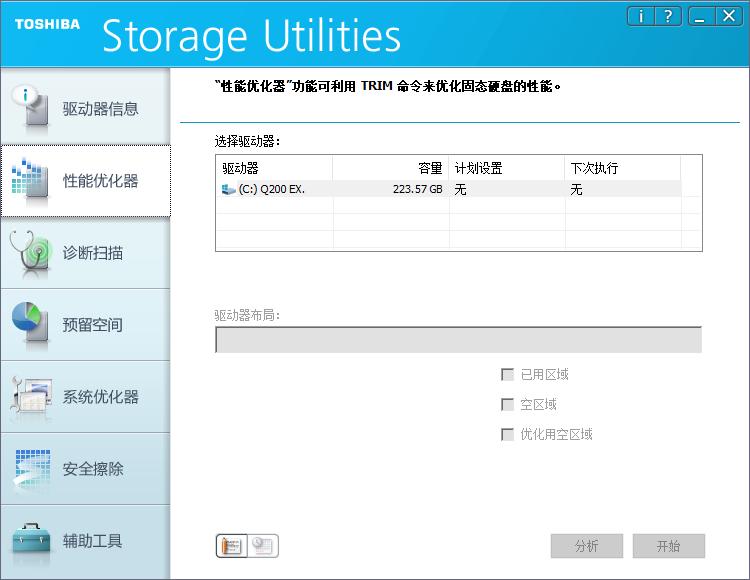
Task: Toggle the 优化用空区域 checkbox
Action: tap(507, 435)
